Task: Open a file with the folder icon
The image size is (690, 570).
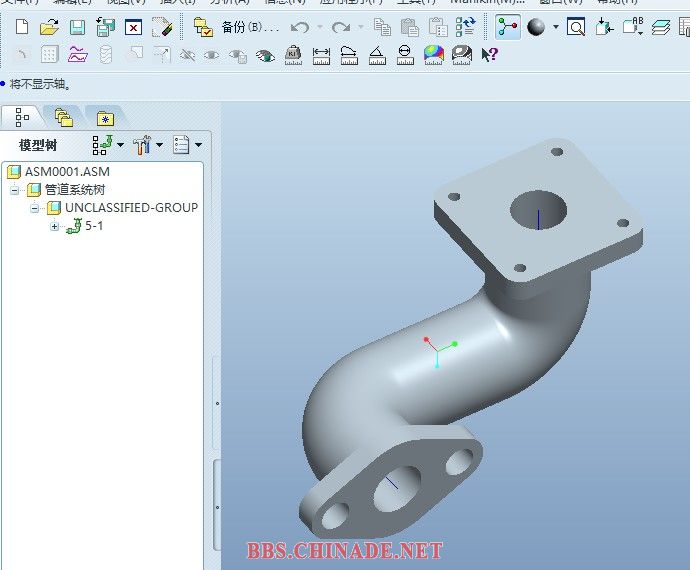Action: pos(49,28)
